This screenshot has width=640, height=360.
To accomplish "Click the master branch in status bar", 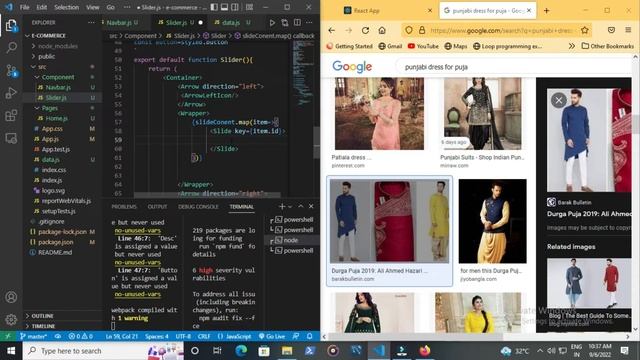I will [x=33, y=336].
